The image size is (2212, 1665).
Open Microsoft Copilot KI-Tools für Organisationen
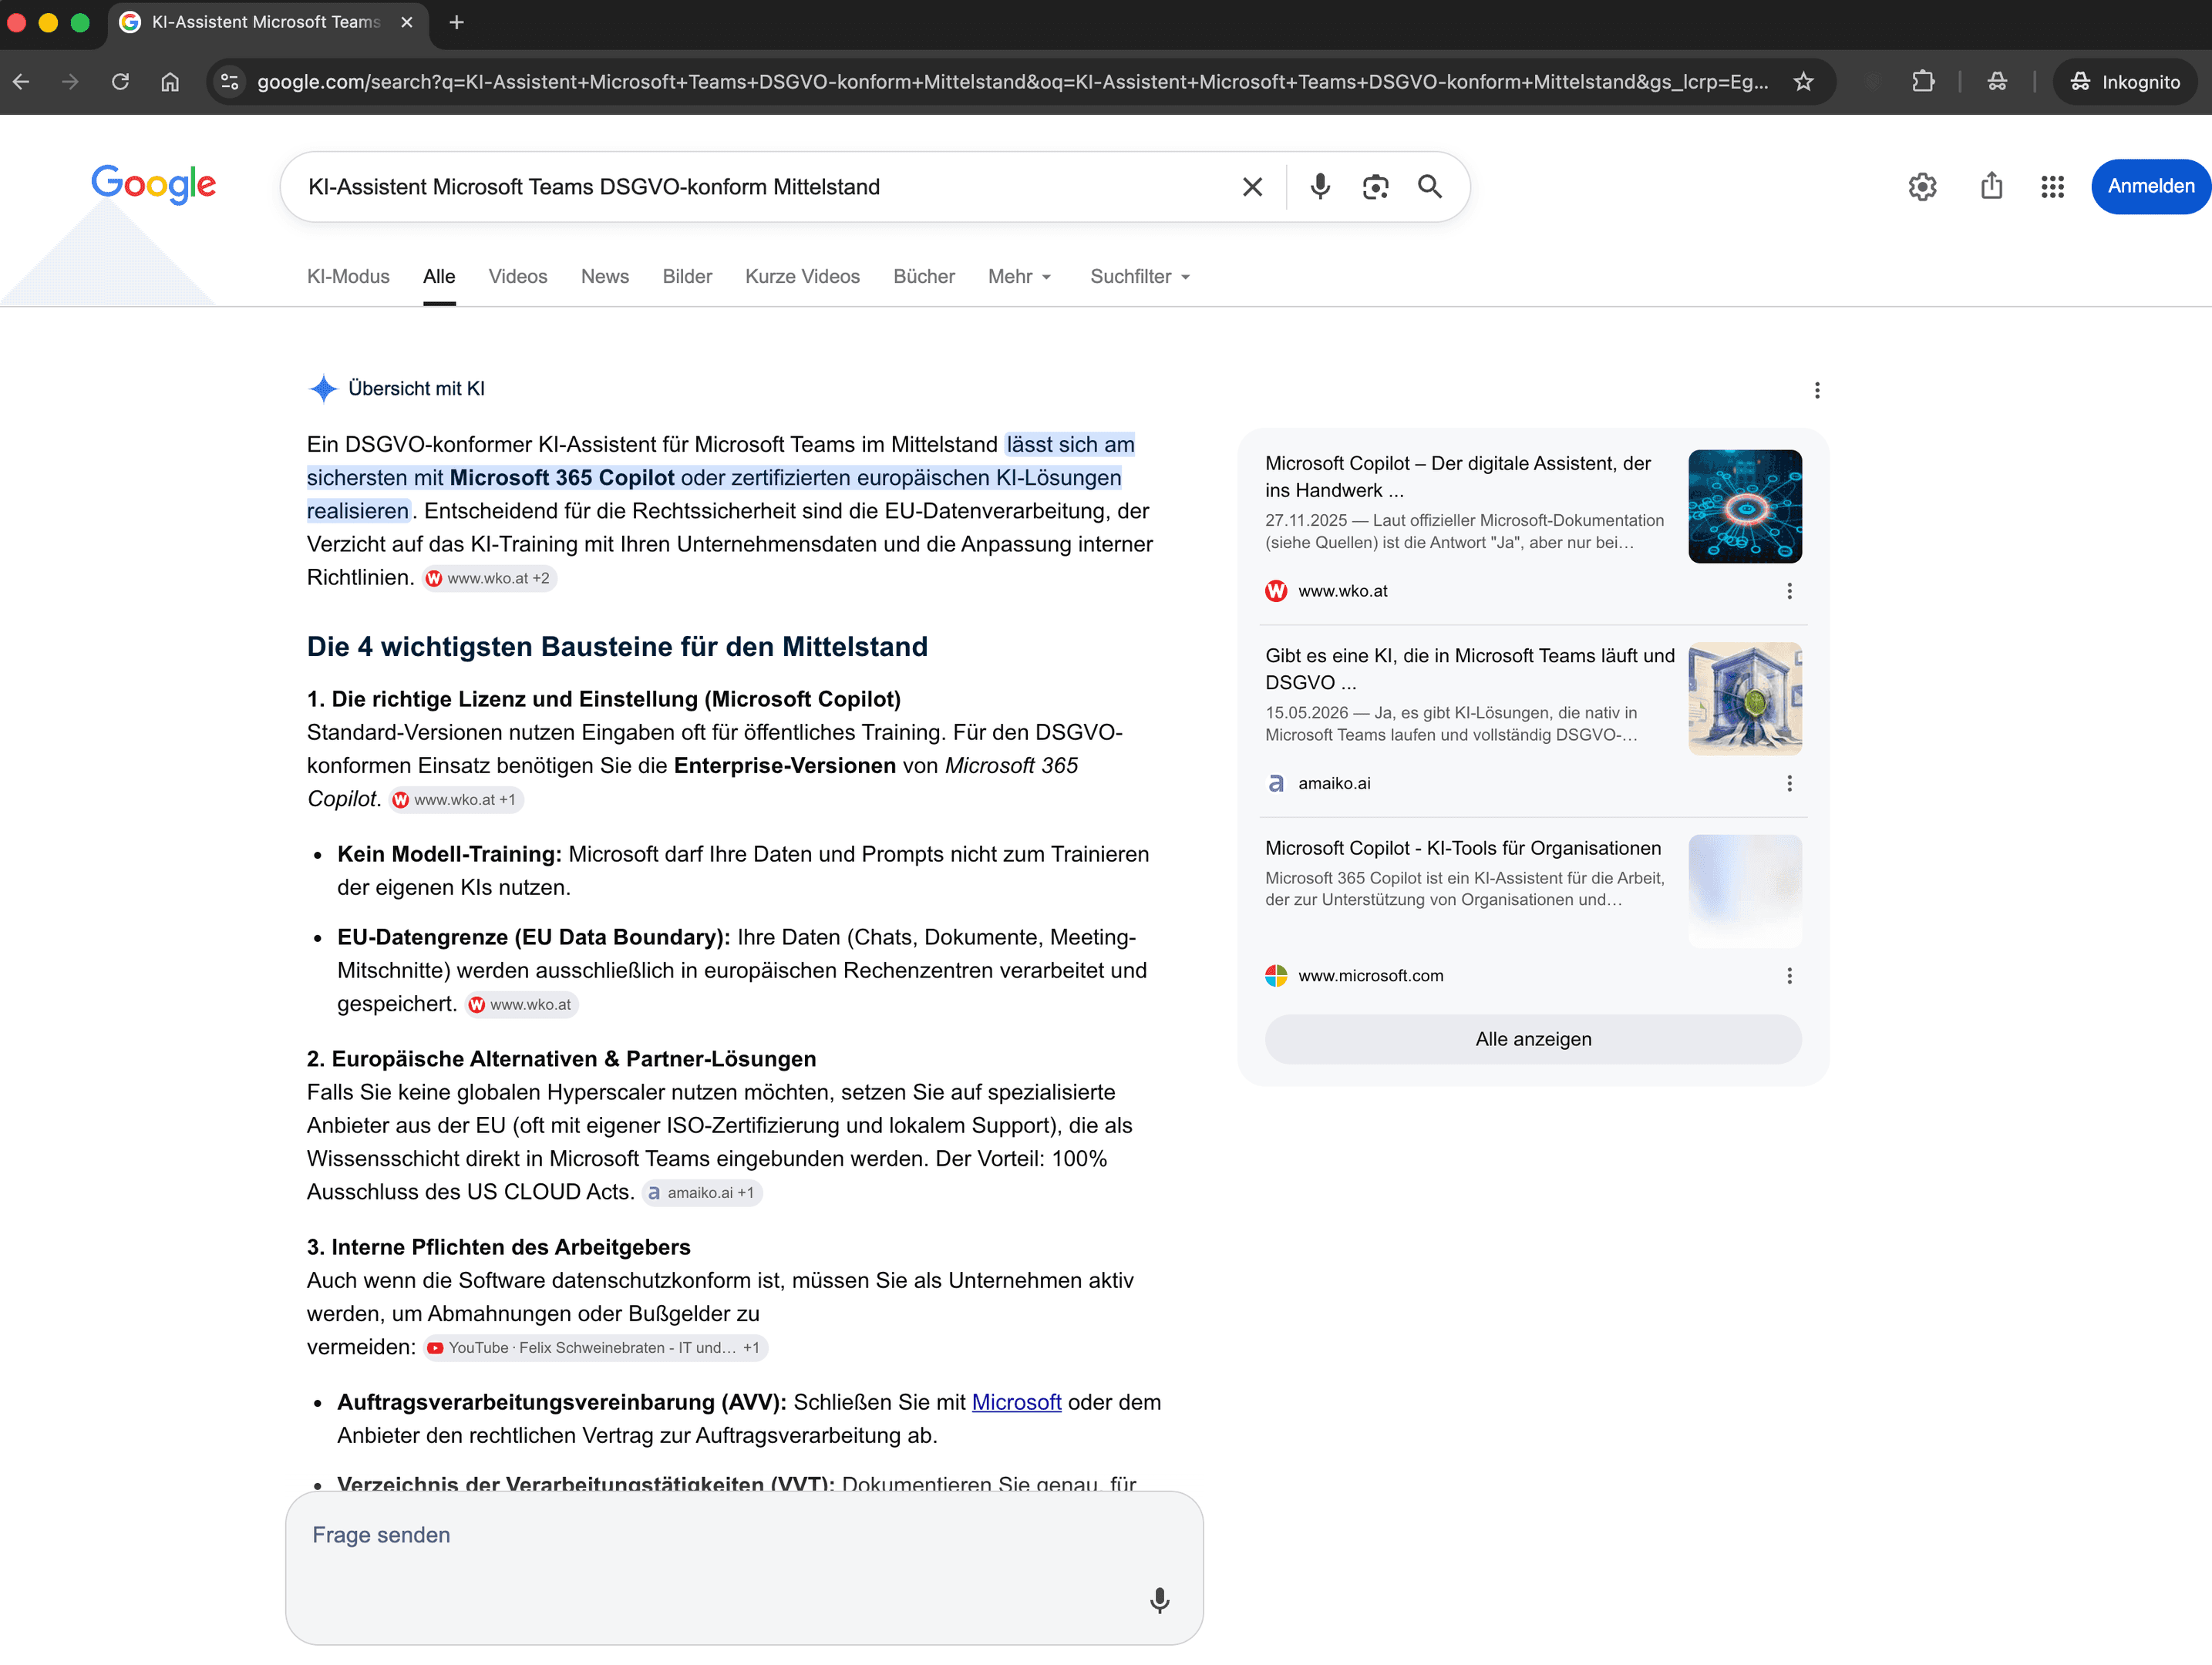pos(1463,848)
